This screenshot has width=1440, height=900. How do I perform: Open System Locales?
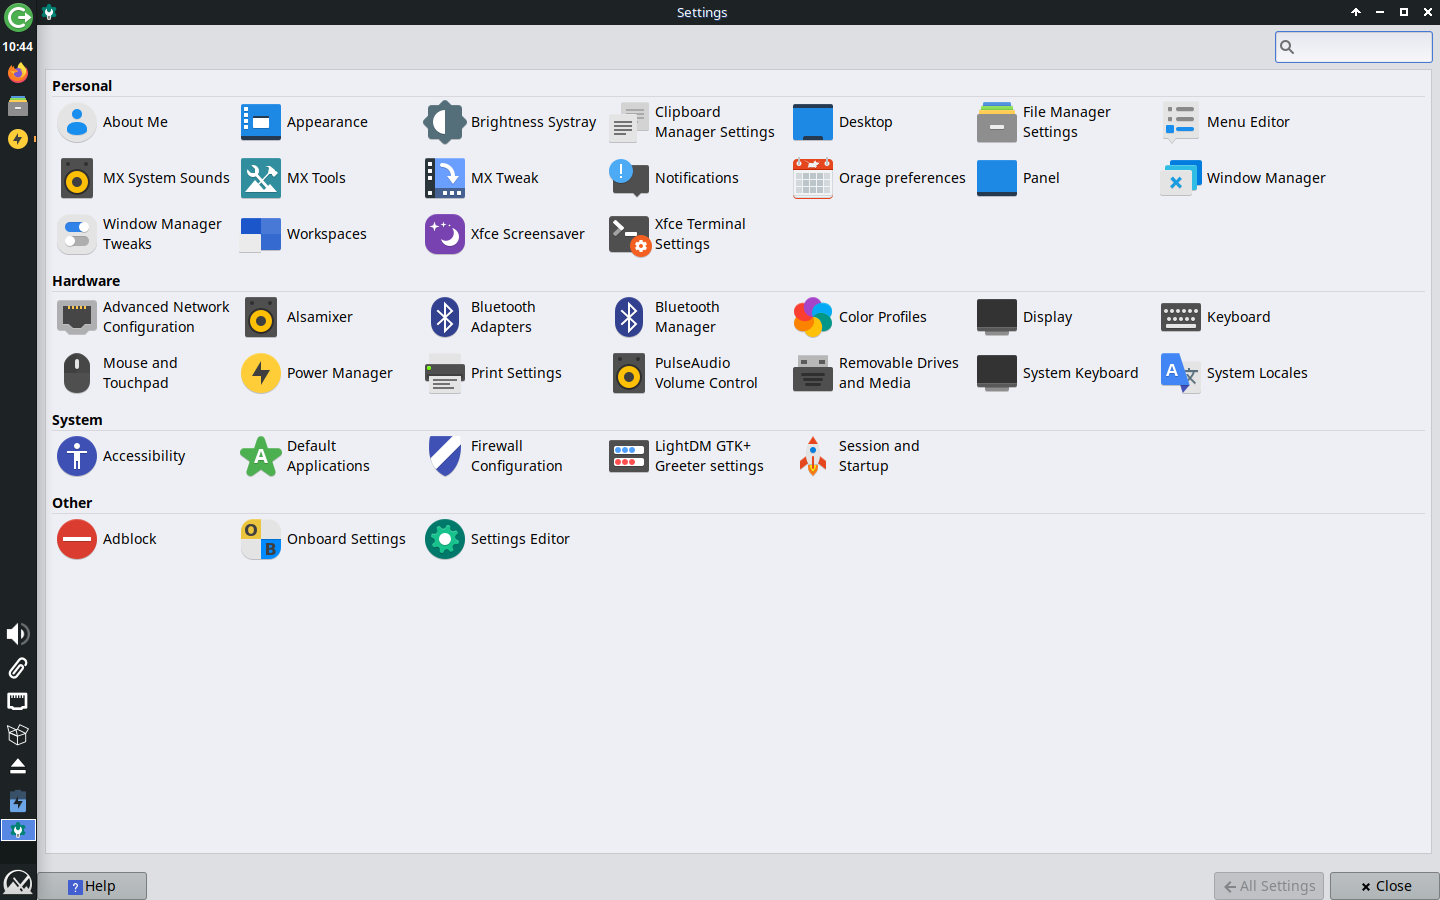[1235, 373]
